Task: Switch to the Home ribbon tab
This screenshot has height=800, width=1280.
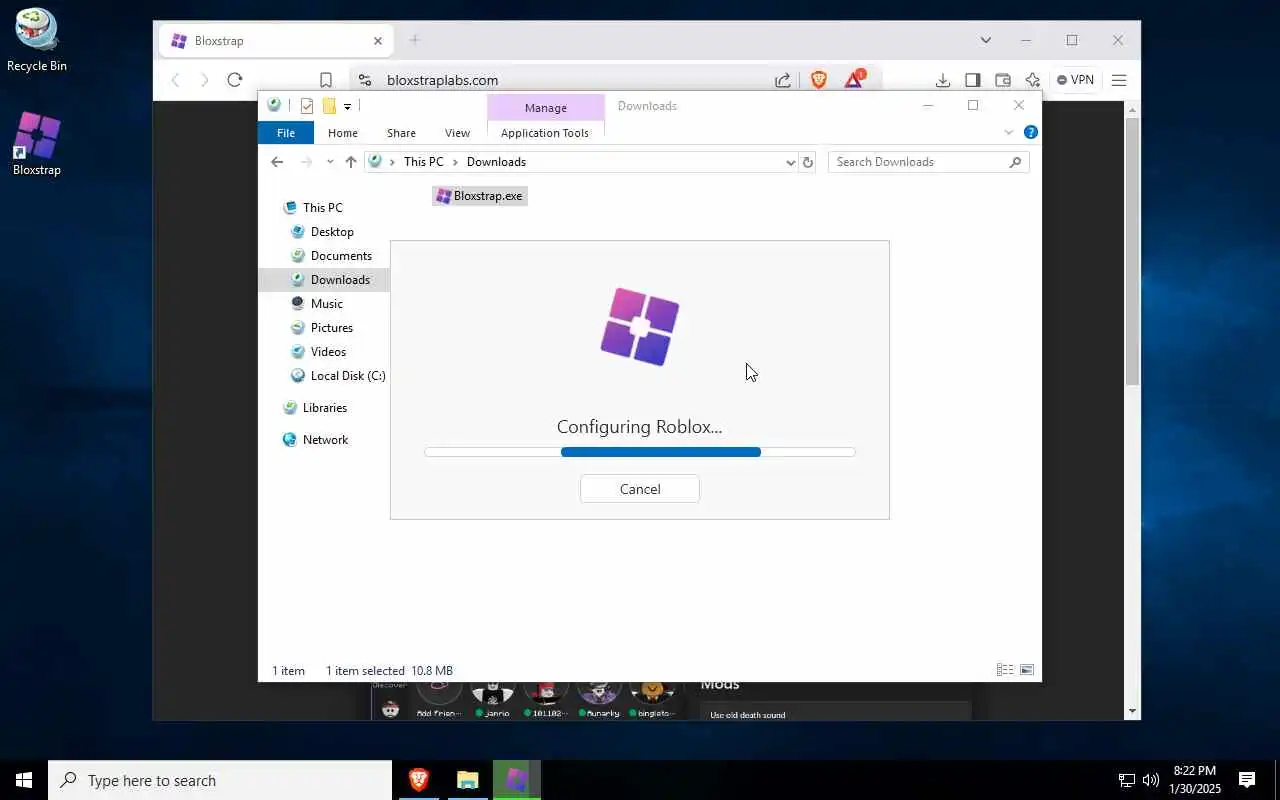Action: click(343, 133)
